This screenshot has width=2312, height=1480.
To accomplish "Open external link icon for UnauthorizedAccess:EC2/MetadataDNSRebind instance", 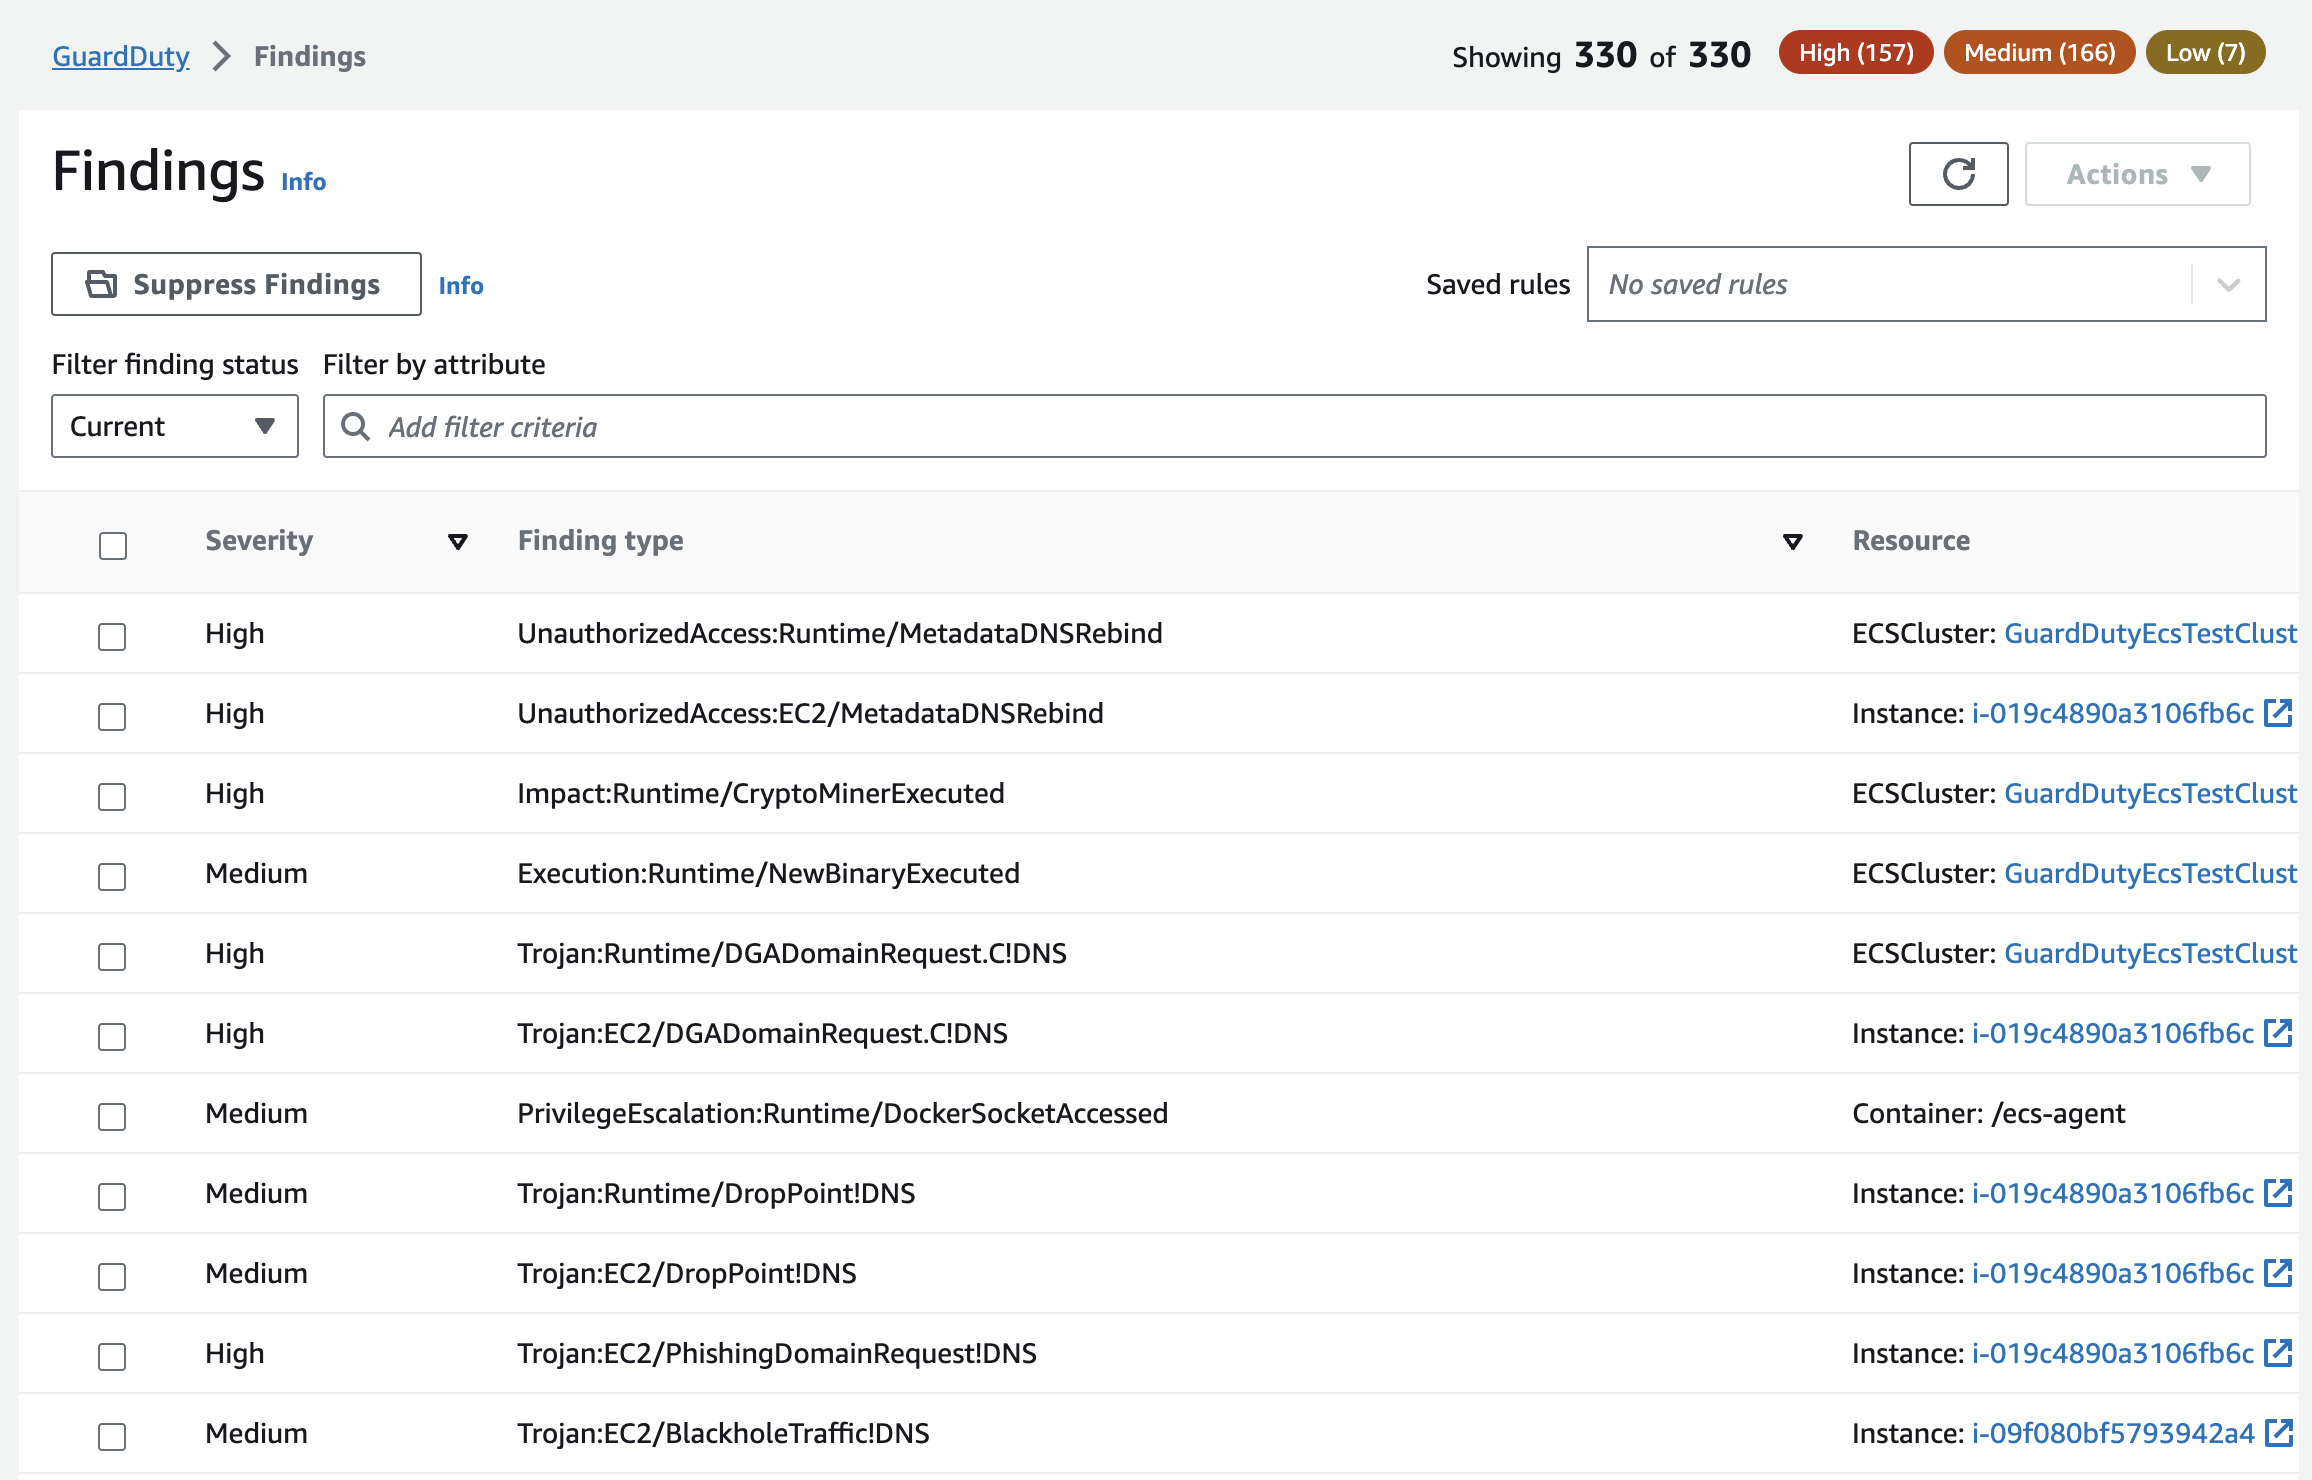I will 2278,713.
